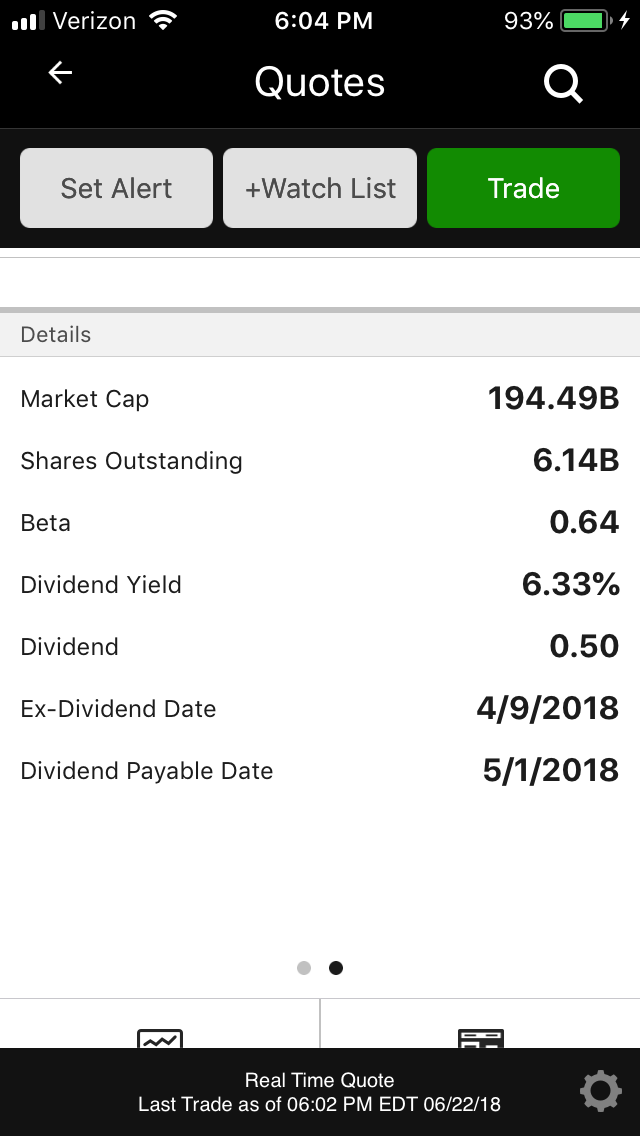The height and width of the screenshot is (1136, 640).
Task: Open the search magnifier icon
Action: pos(563,84)
